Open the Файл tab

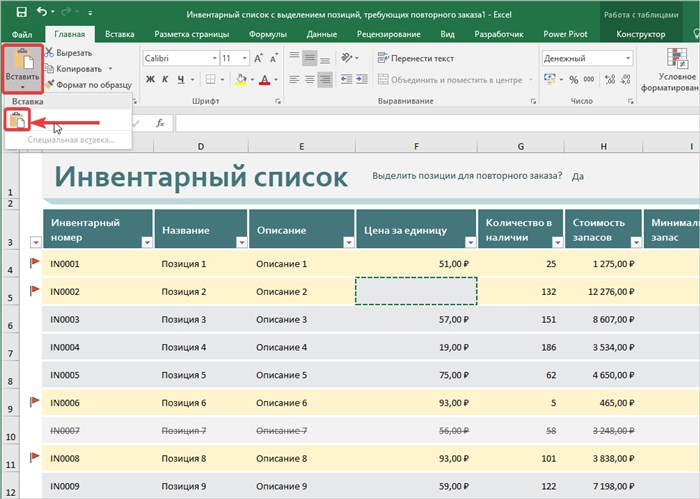pos(22,34)
